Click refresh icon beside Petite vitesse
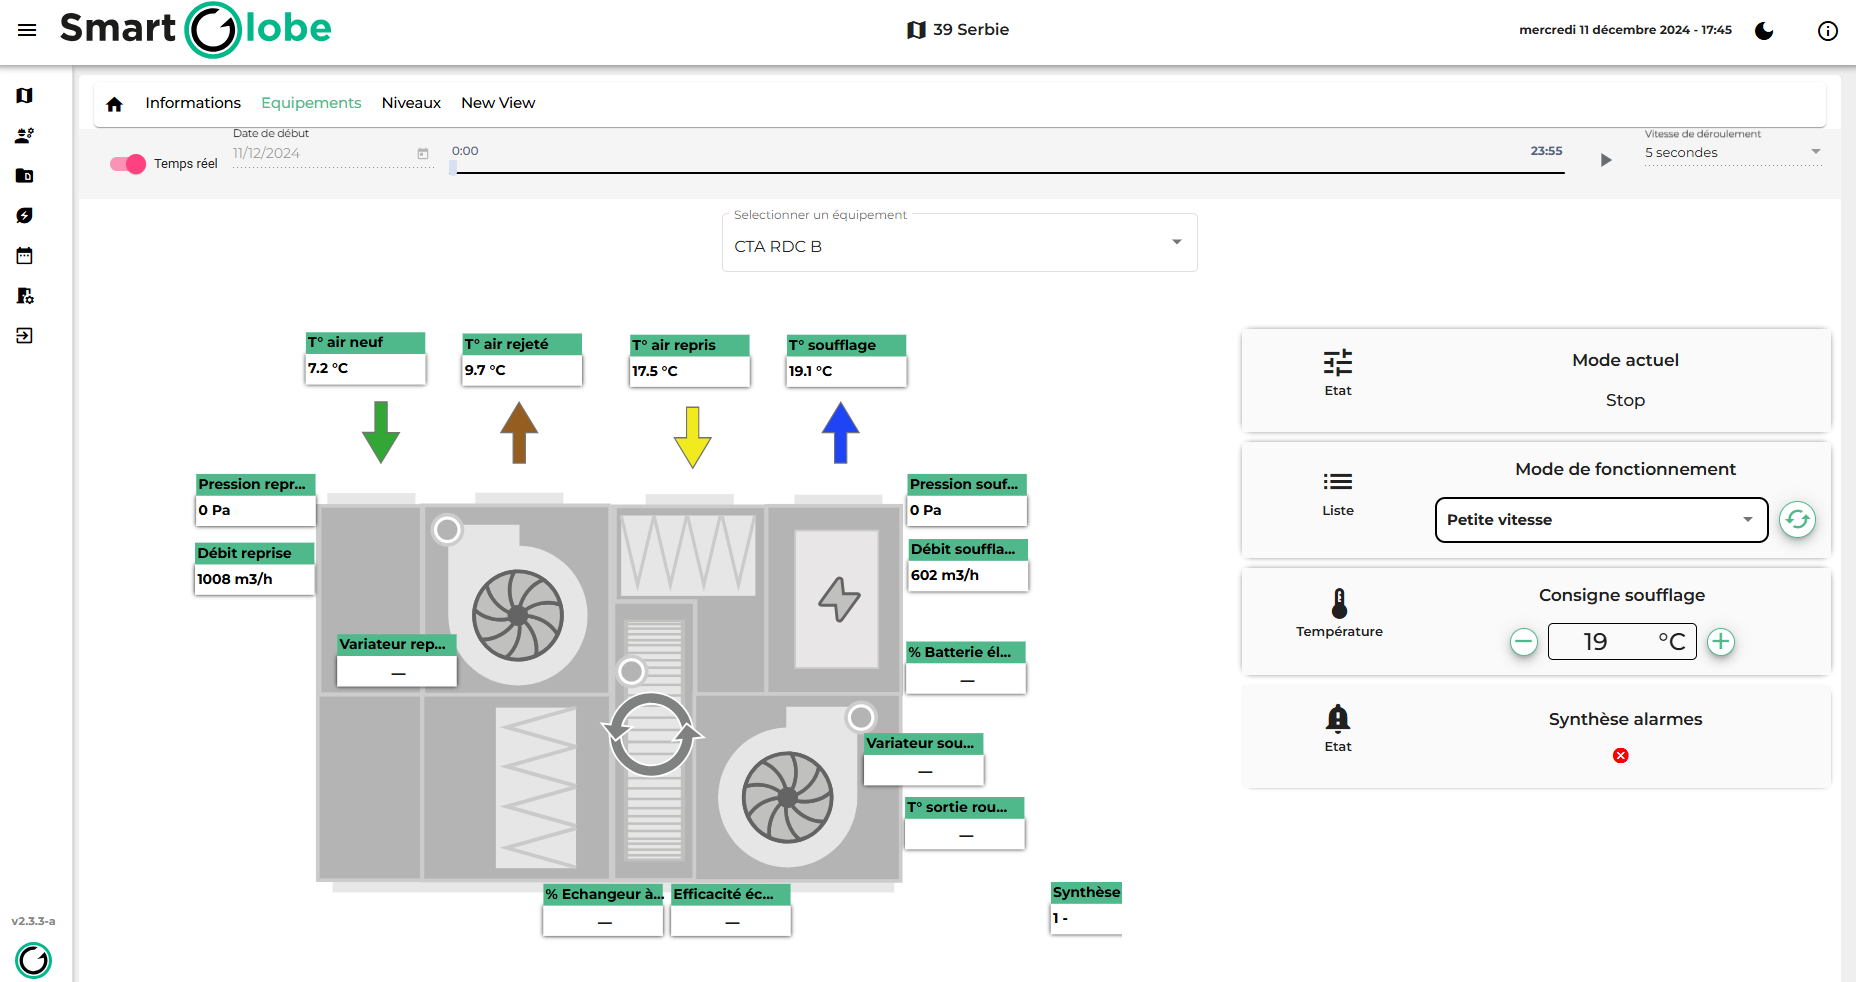The width and height of the screenshot is (1856, 982). [1797, 520]
